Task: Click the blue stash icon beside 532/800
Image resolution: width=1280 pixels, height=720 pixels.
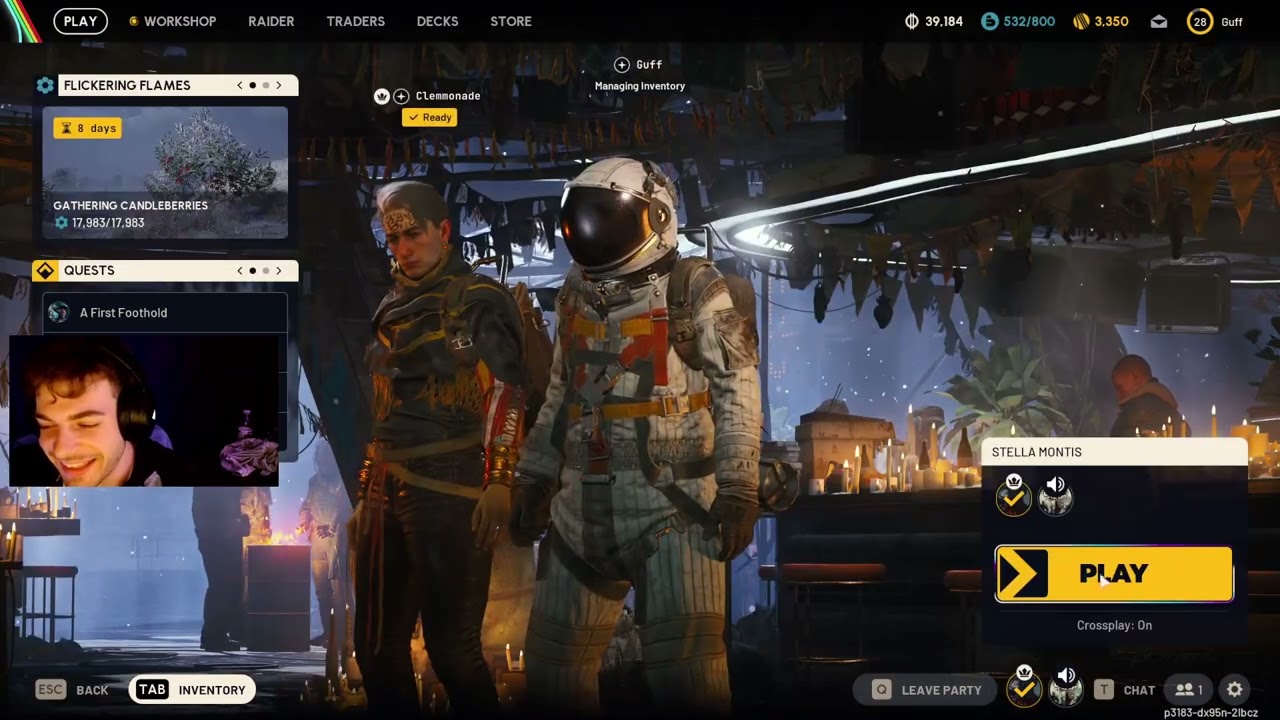Action: (x=989, y=21)
